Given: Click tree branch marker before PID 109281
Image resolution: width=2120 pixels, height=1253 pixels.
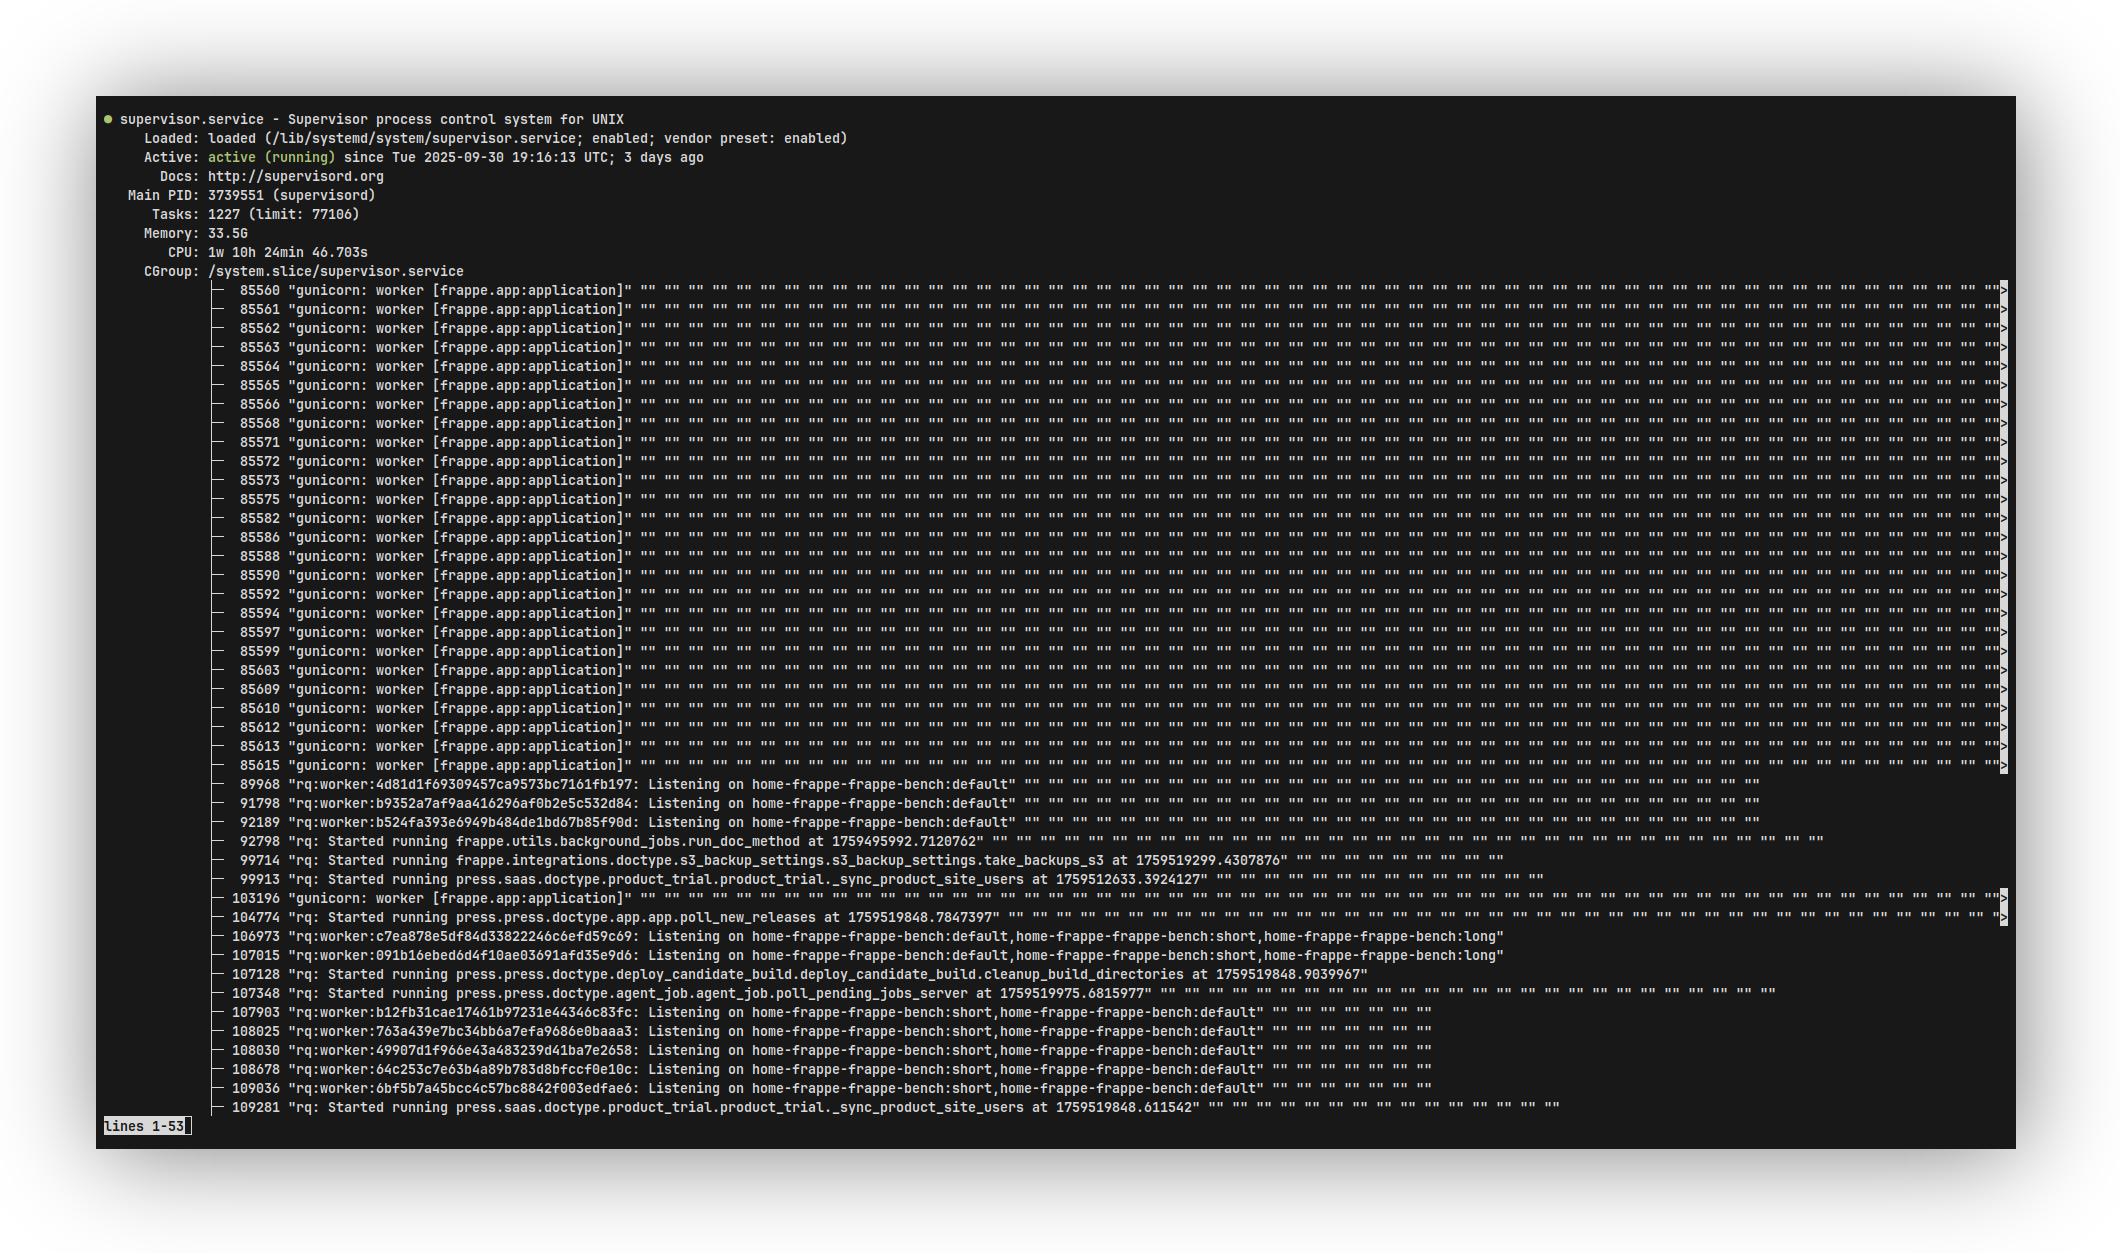Looking at the screenshot, I should coord(217,1107).
